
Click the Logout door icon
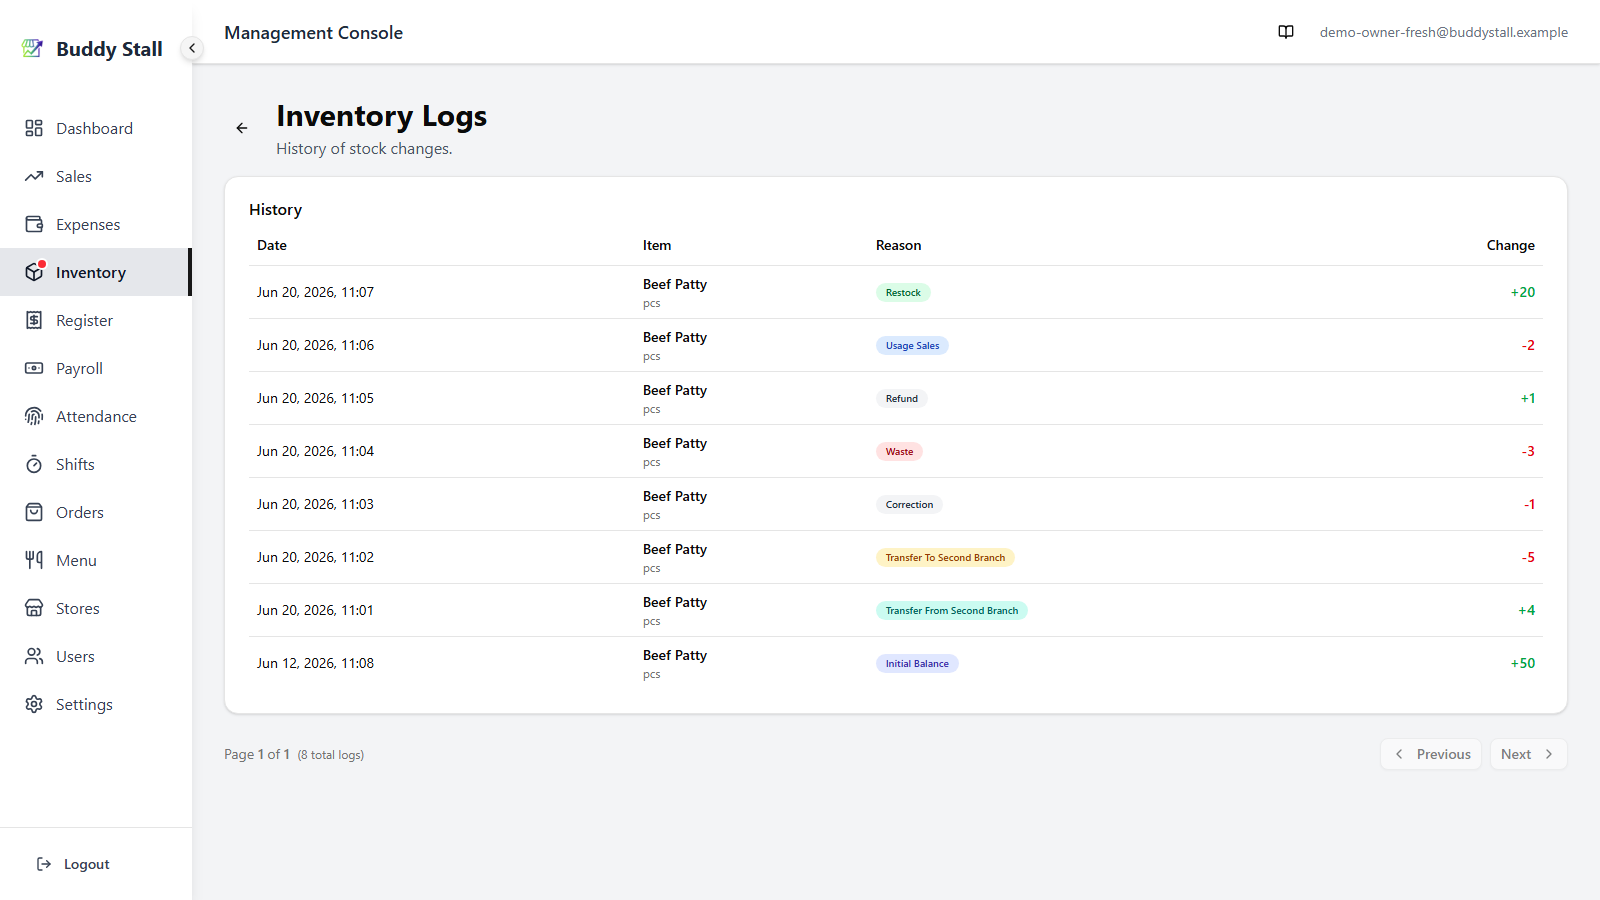[44, 864]
